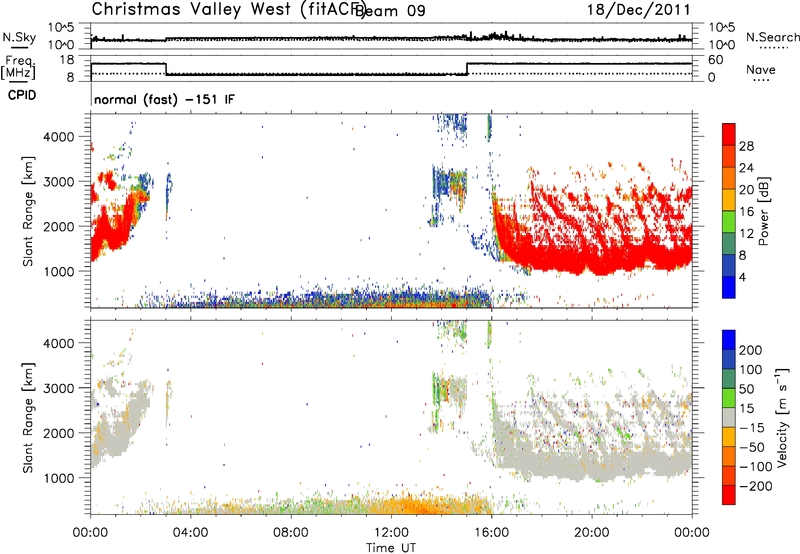Click 'normal (fast) -151 IF' text

tap(164, 99)
